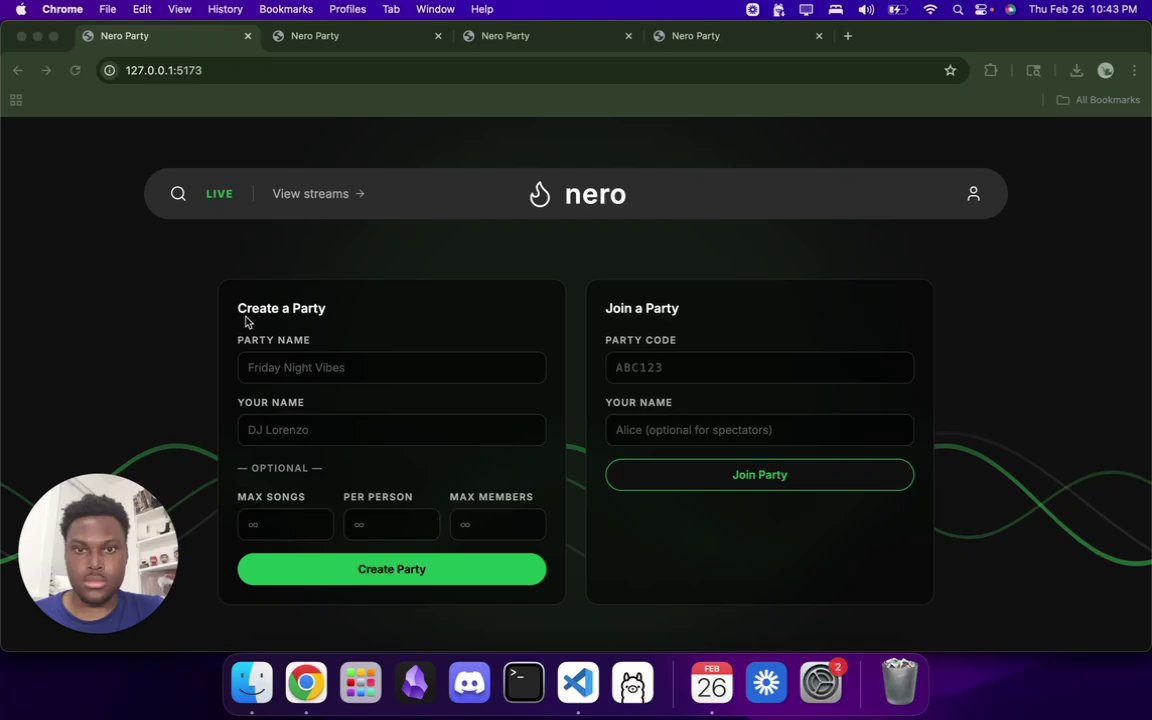
Task: Click the date and time in menu bar
Action: coord(1083,10)
